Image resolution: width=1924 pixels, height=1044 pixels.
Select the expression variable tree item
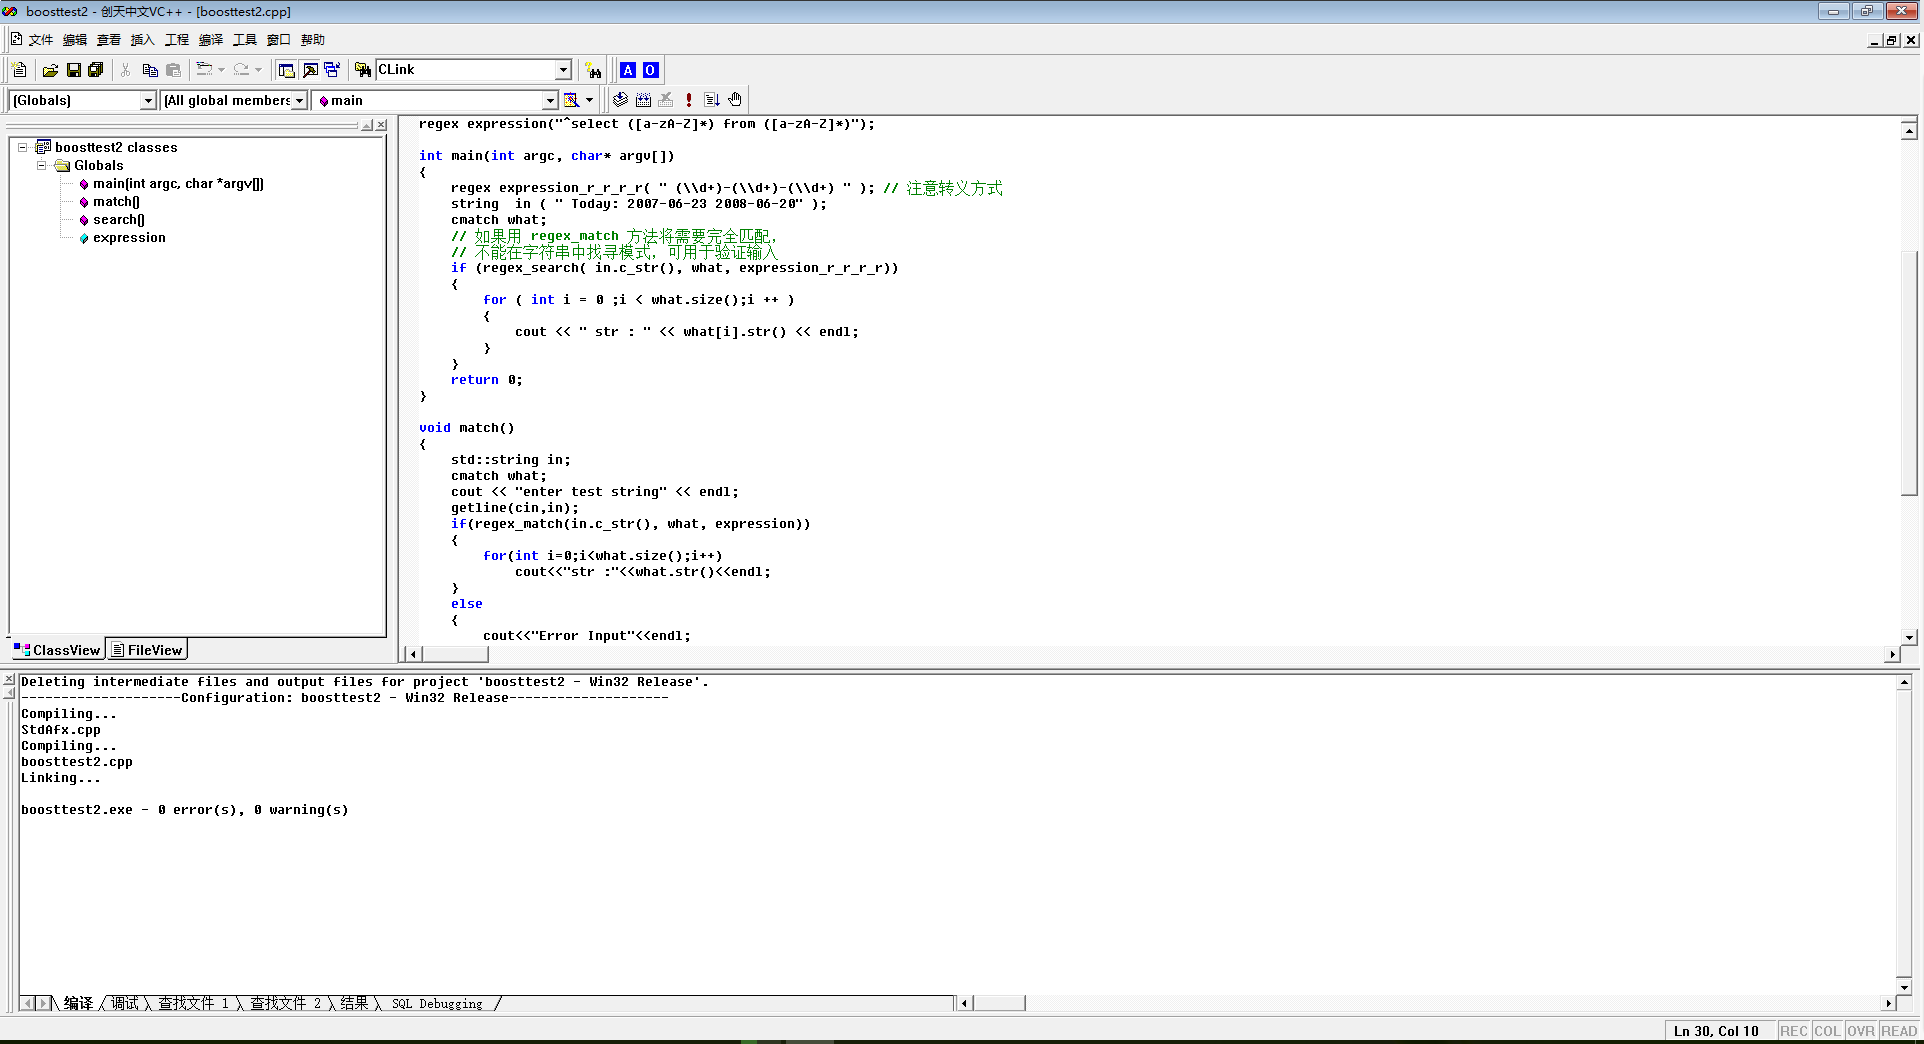129,238
